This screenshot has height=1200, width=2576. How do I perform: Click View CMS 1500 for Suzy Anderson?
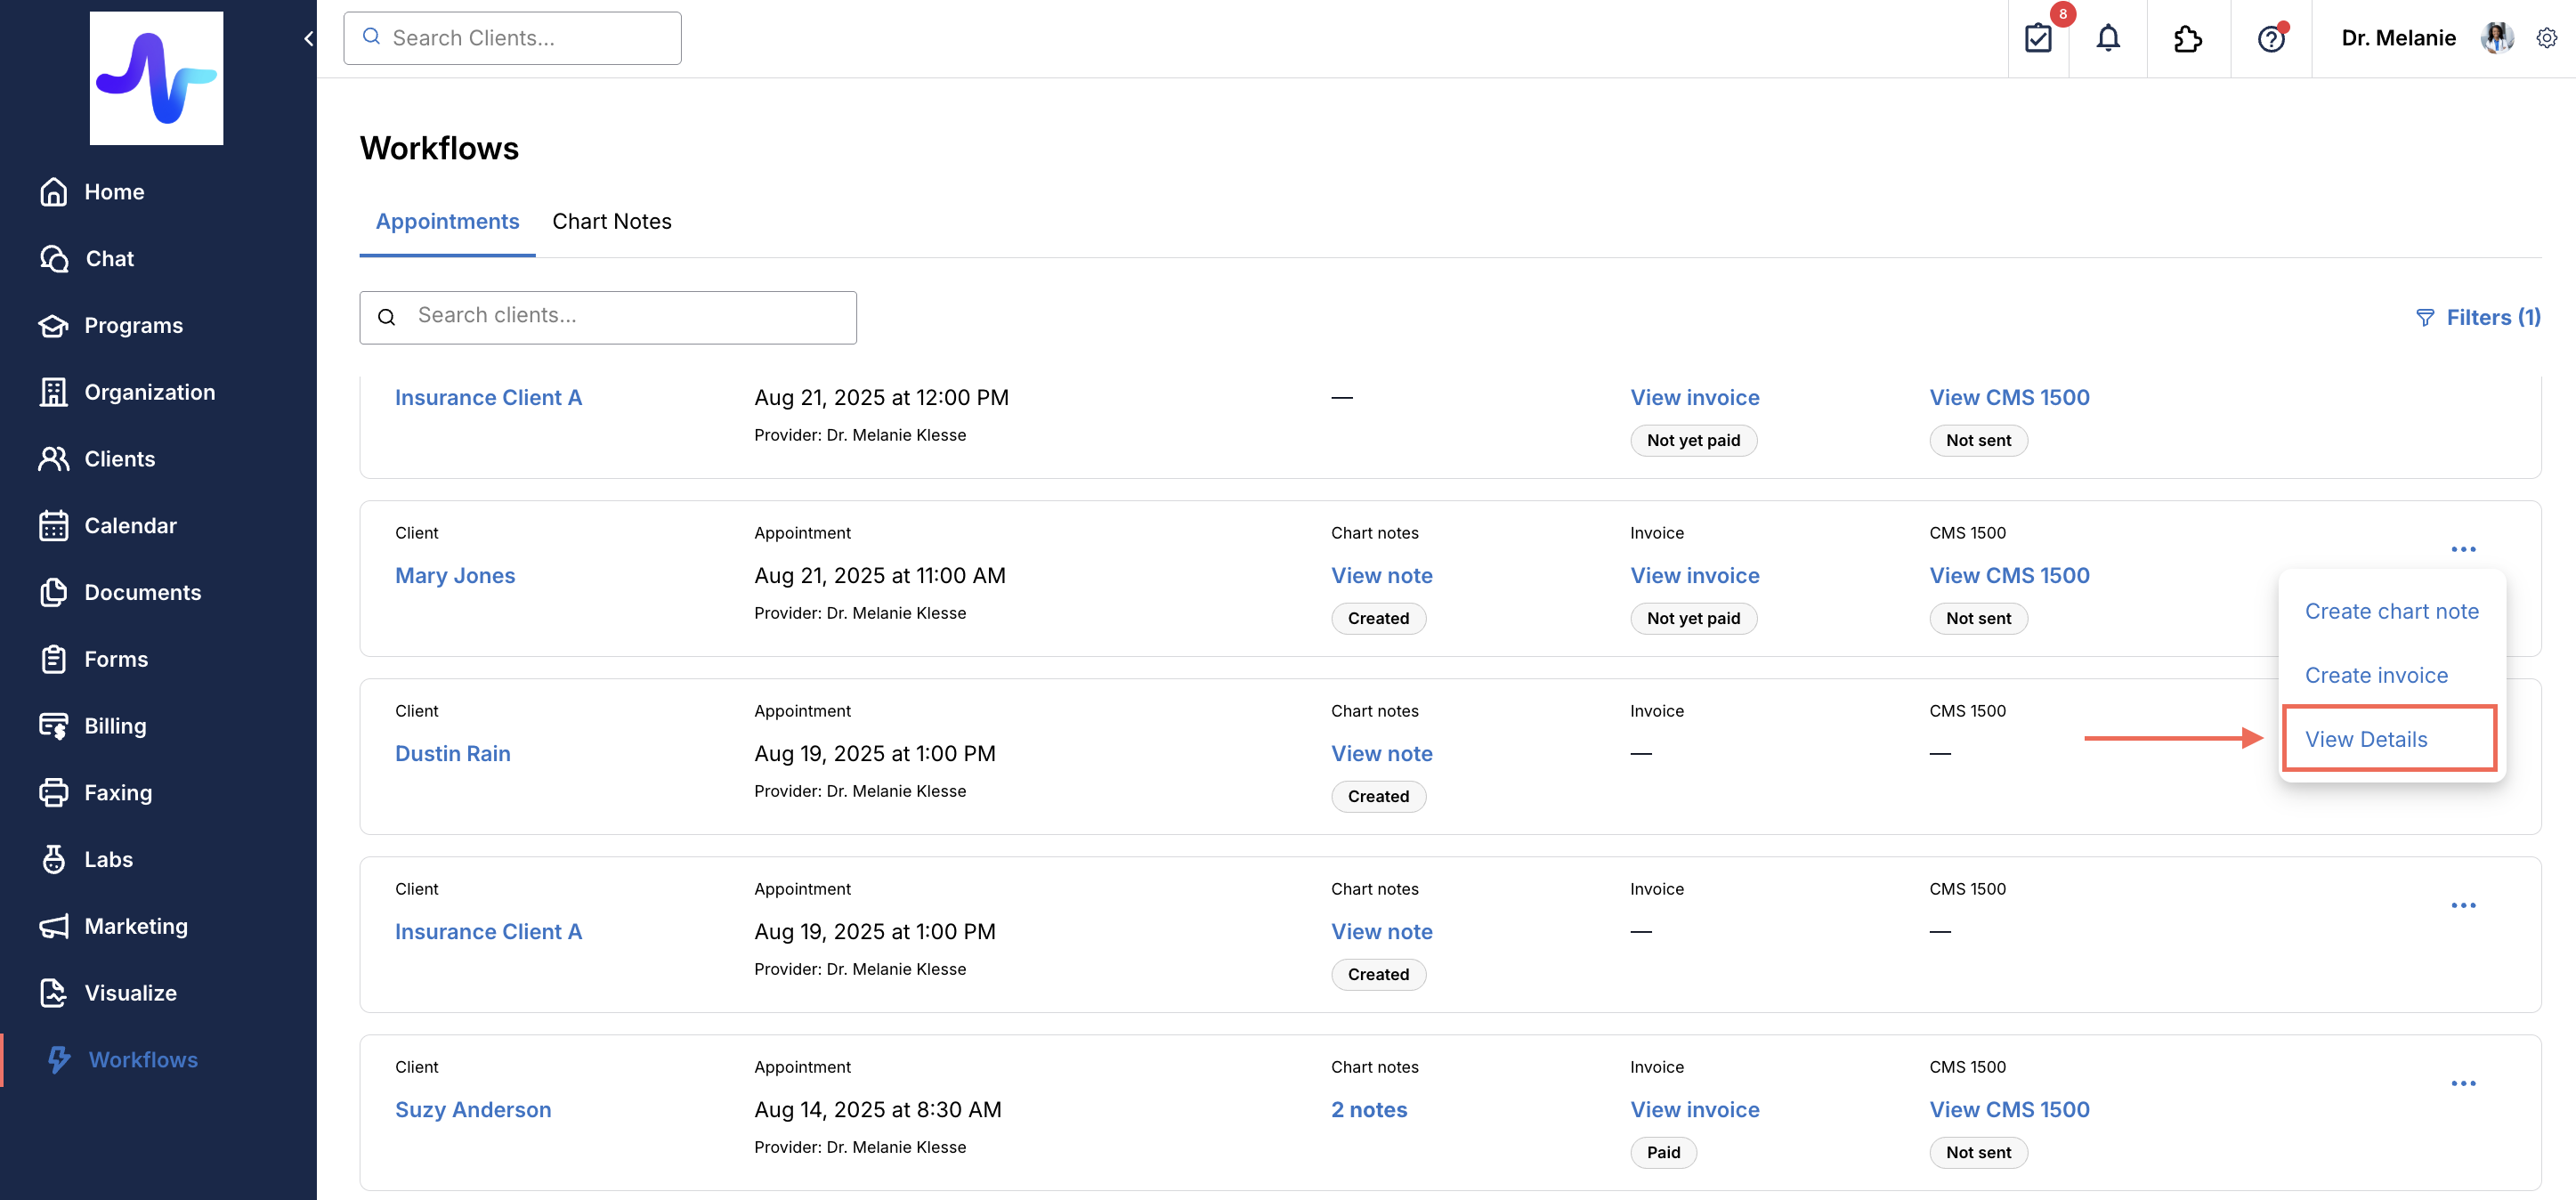[x=2009, y=1109]
